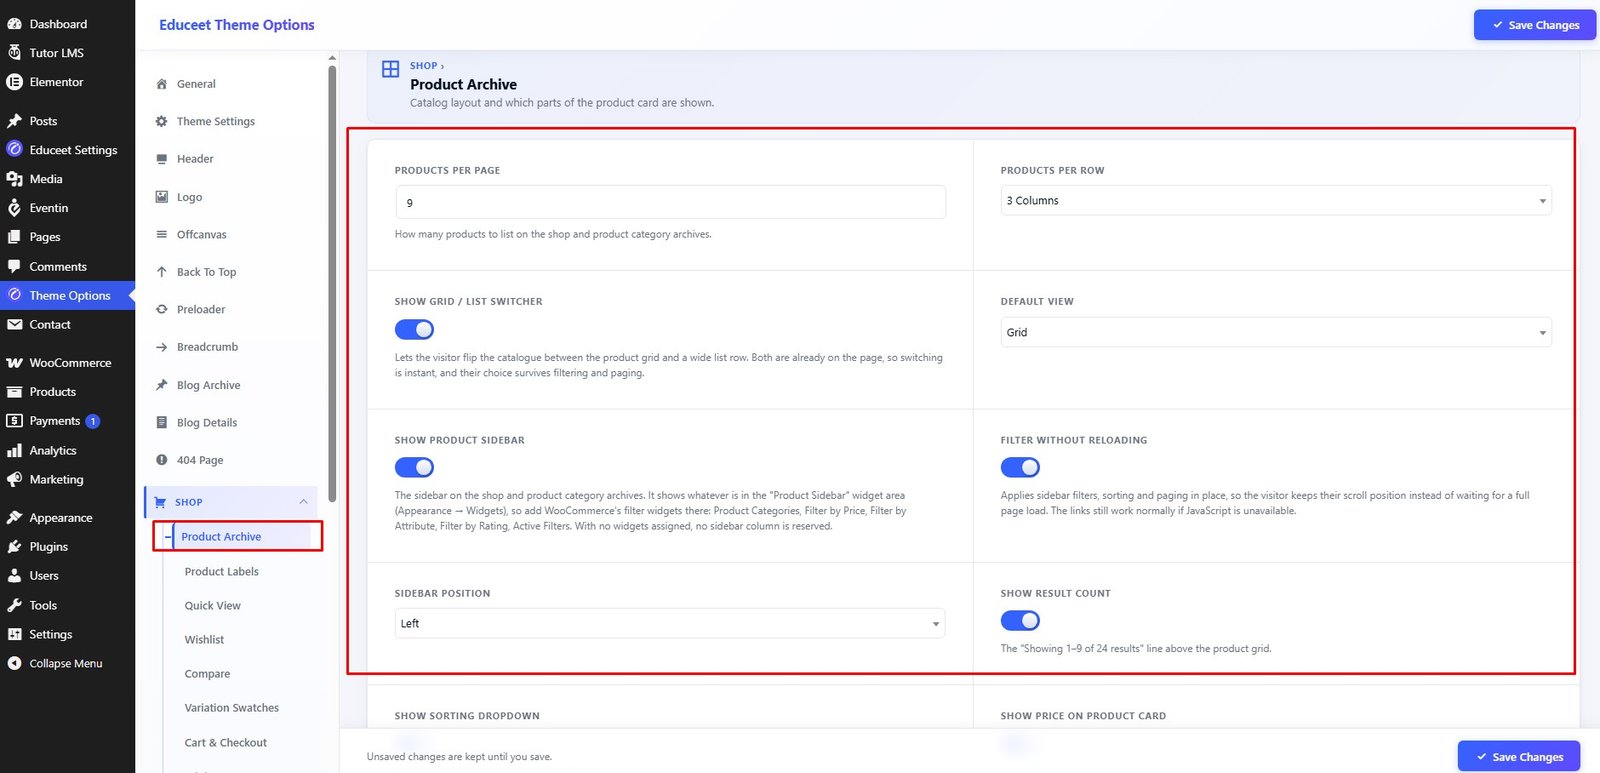Toggle Show Result Count switch
The height and width of the screenshot is (773, 1600).
click(x=1020, y=621)
